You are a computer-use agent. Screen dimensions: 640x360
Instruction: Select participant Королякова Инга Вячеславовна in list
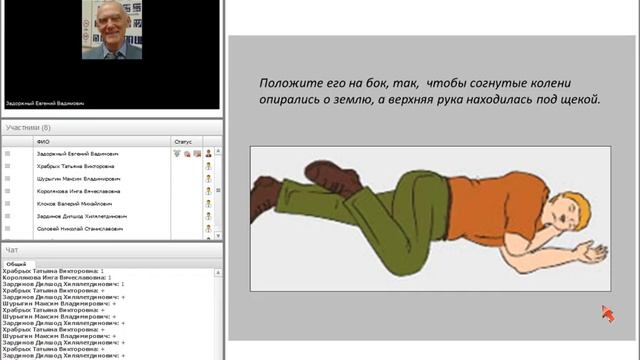pyautogui.click(x=78, y=191)
